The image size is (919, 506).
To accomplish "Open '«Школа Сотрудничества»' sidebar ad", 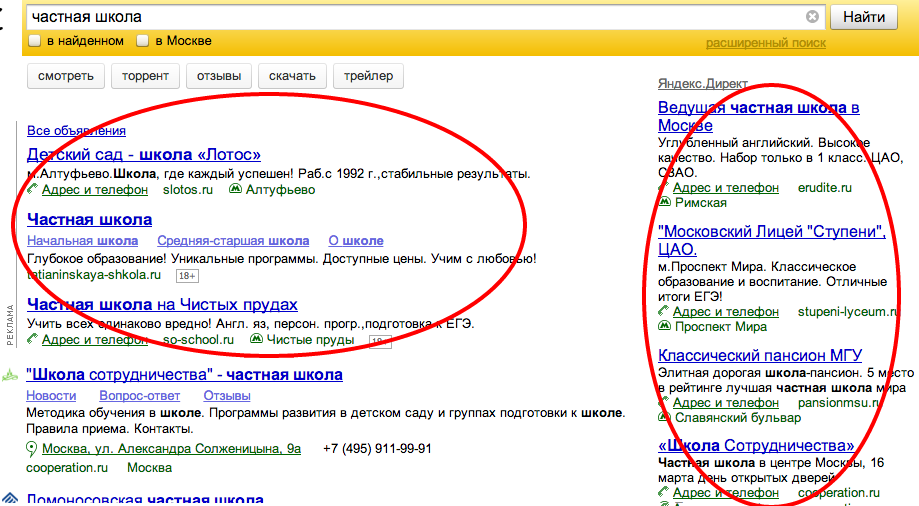I will (x=756, y=445).
